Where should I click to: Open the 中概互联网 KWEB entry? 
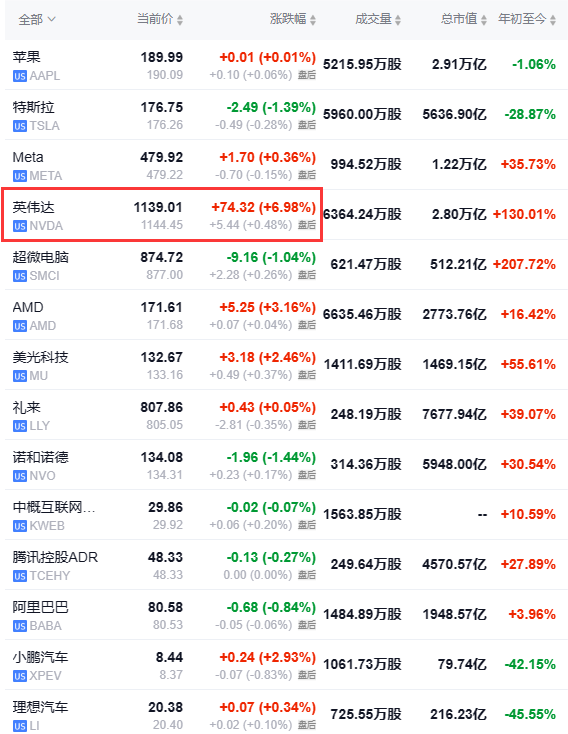[286, 514]
